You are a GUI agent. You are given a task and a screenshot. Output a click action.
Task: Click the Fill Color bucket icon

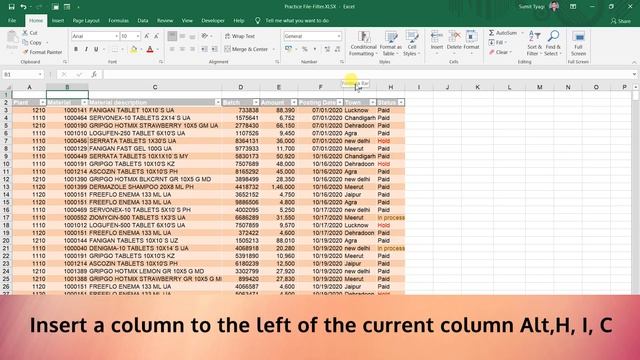pos(133,49)
